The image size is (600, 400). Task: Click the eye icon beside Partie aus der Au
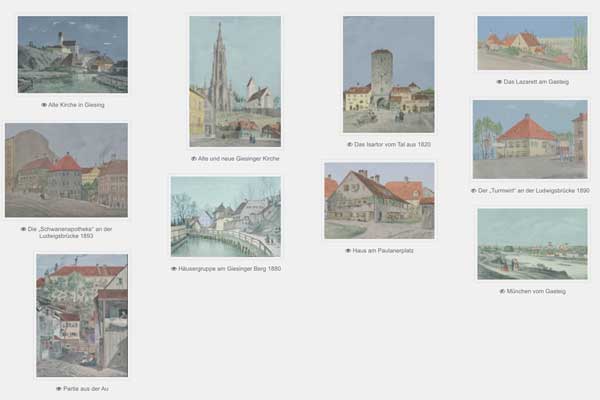click(59, 389)
